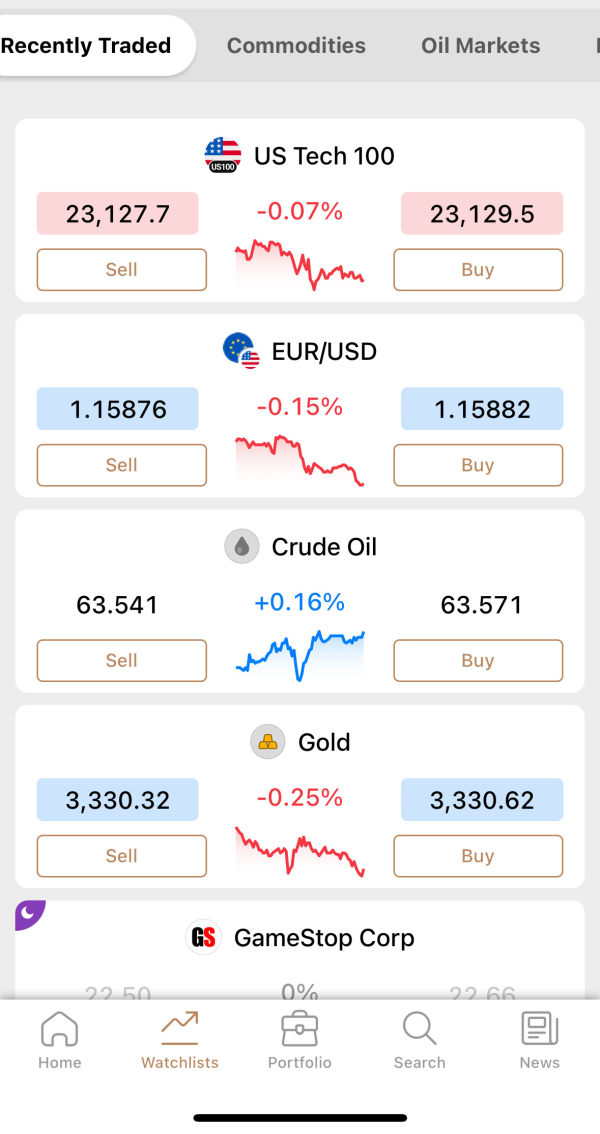600x1134 pixels.
Task: Tap the News newspaper icon
Action: coord(539,1029)
